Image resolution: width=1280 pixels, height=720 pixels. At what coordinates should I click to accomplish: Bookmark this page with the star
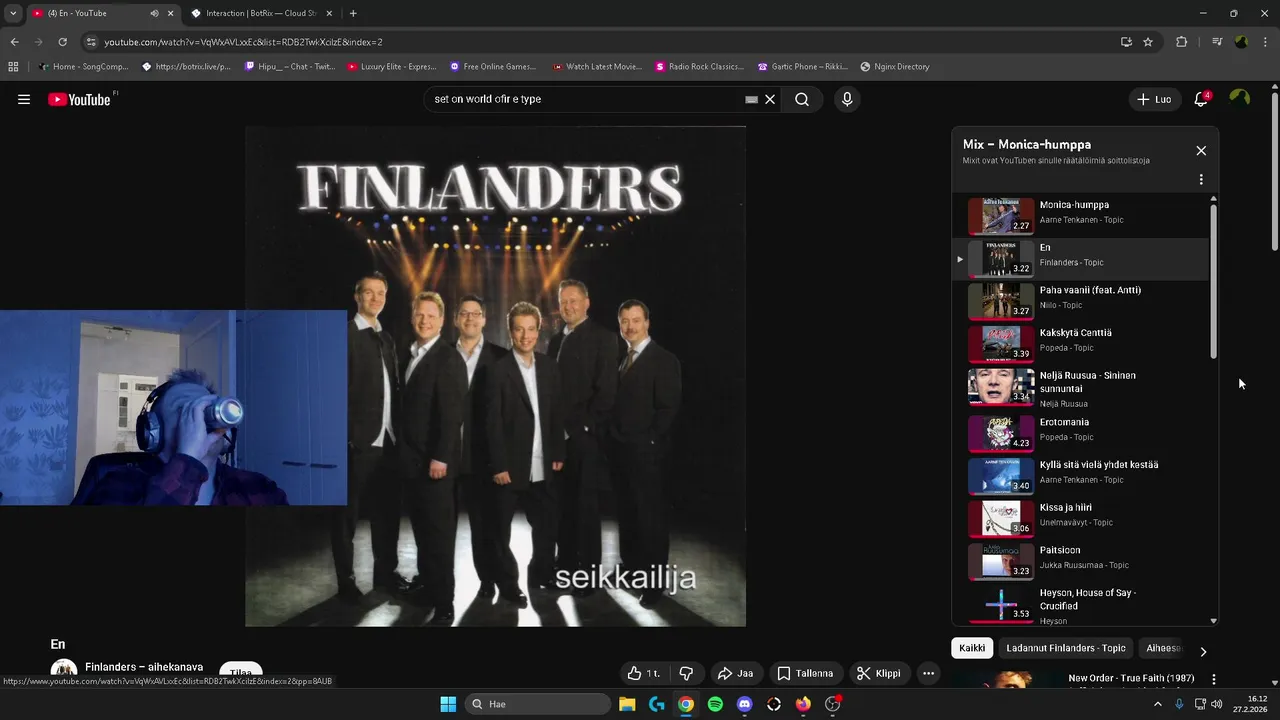1148,42
